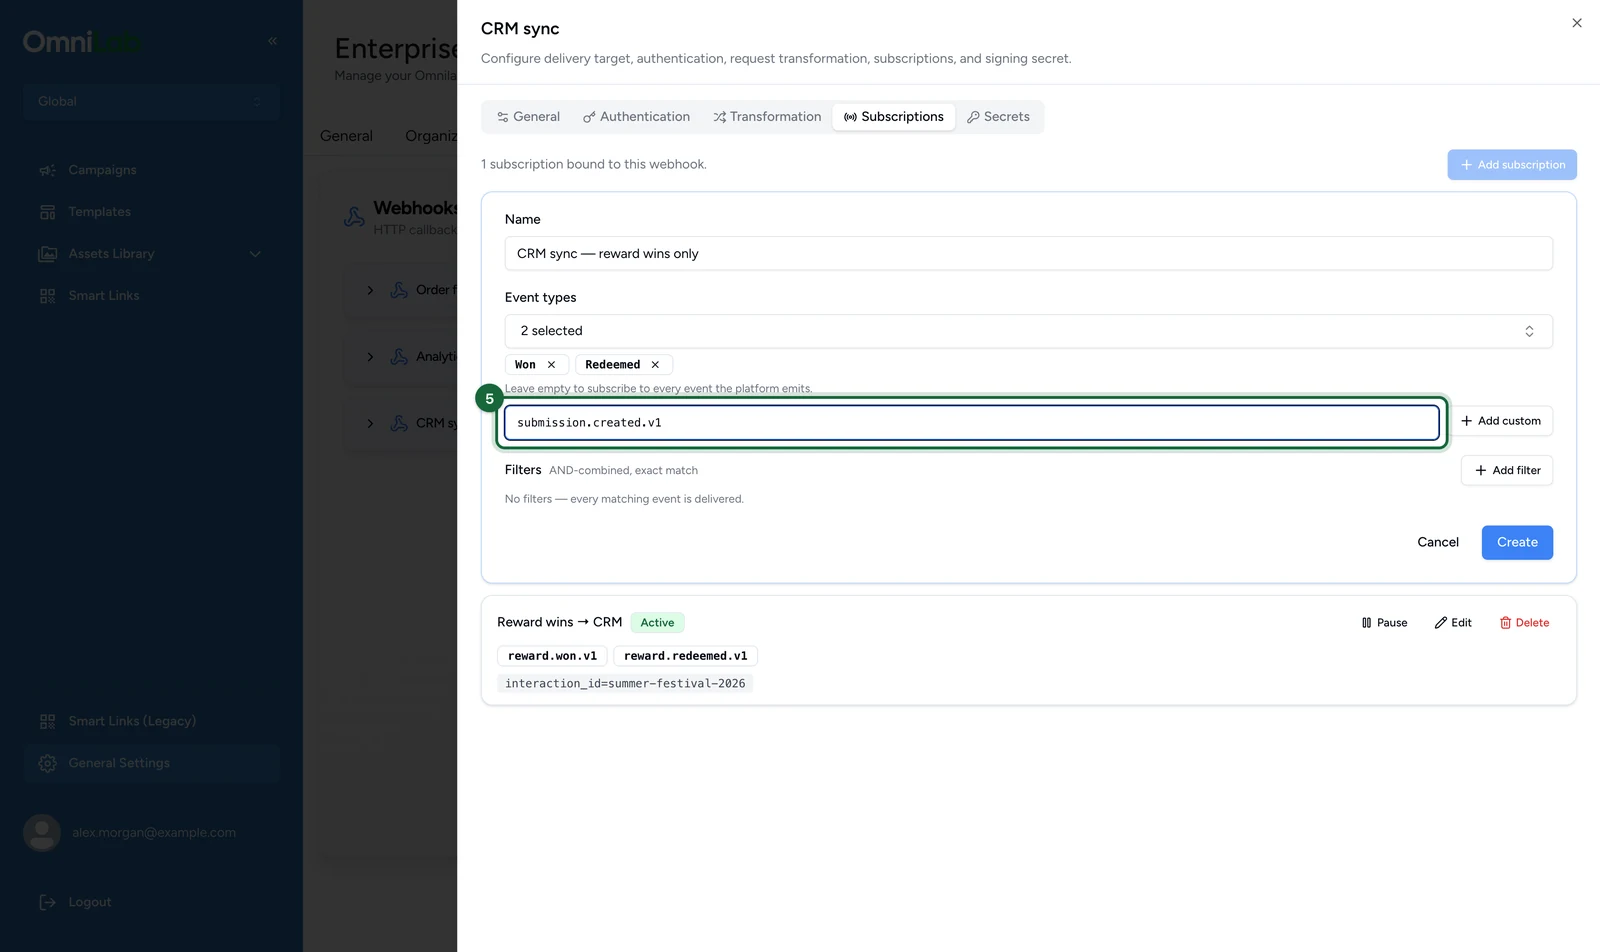The width and height of the screenshot is (1600, 952).
Task: Click the Logout icon
Action: click(x=47, y=902)
